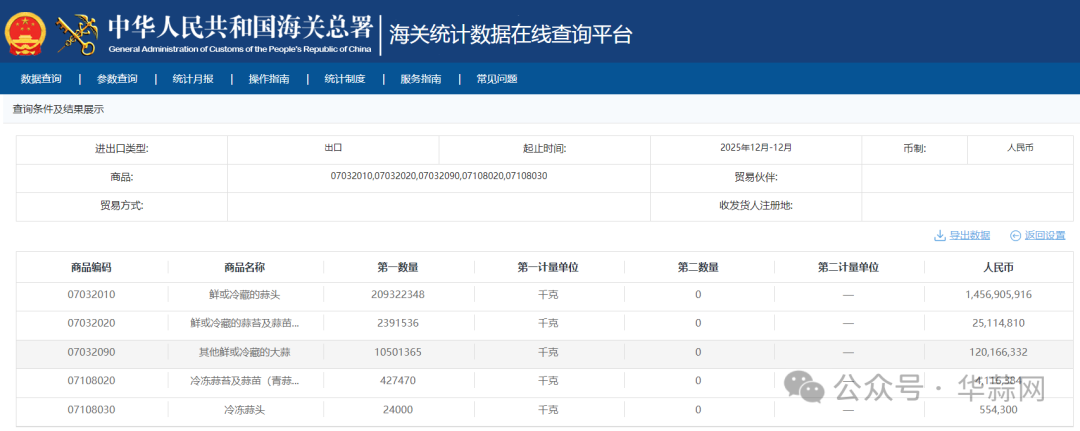Image resolution: width=1080 pixels, height=431 pixels.
Task: Click the golden customs key logo
Action: click(78, 34)
